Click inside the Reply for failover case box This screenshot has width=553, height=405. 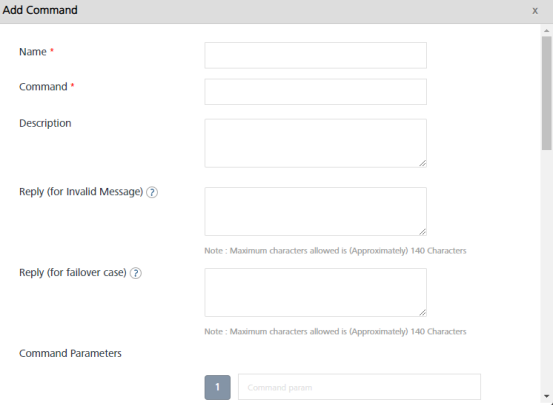(315, 292)
